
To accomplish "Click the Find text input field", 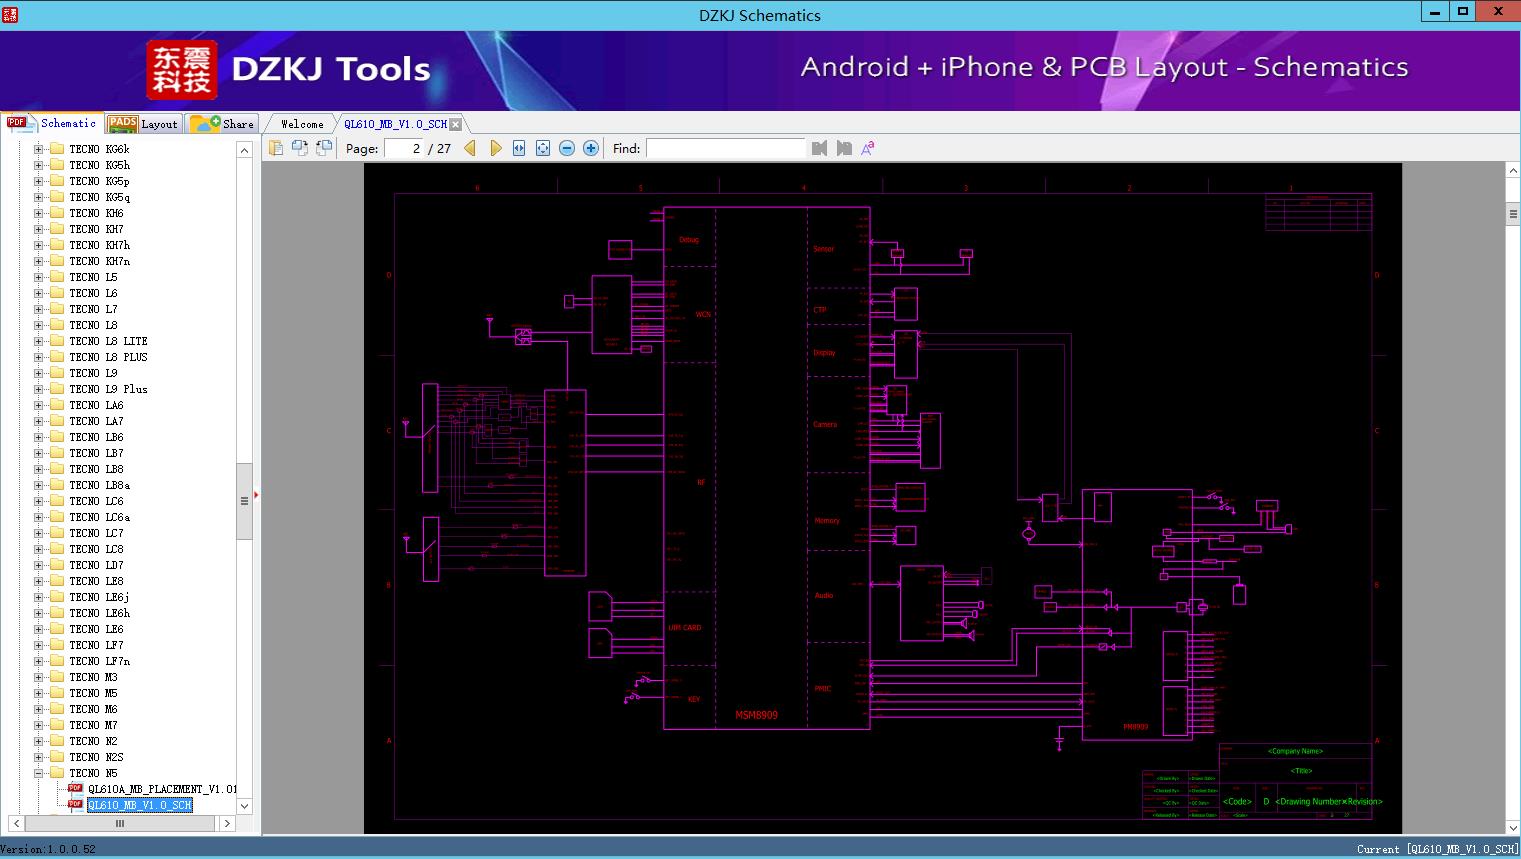I will 725,148.
